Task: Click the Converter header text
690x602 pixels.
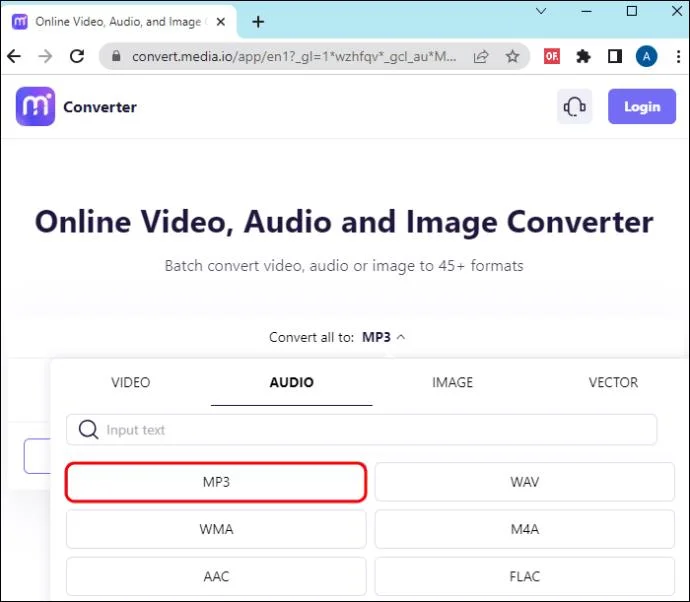Action: point(100,107)
